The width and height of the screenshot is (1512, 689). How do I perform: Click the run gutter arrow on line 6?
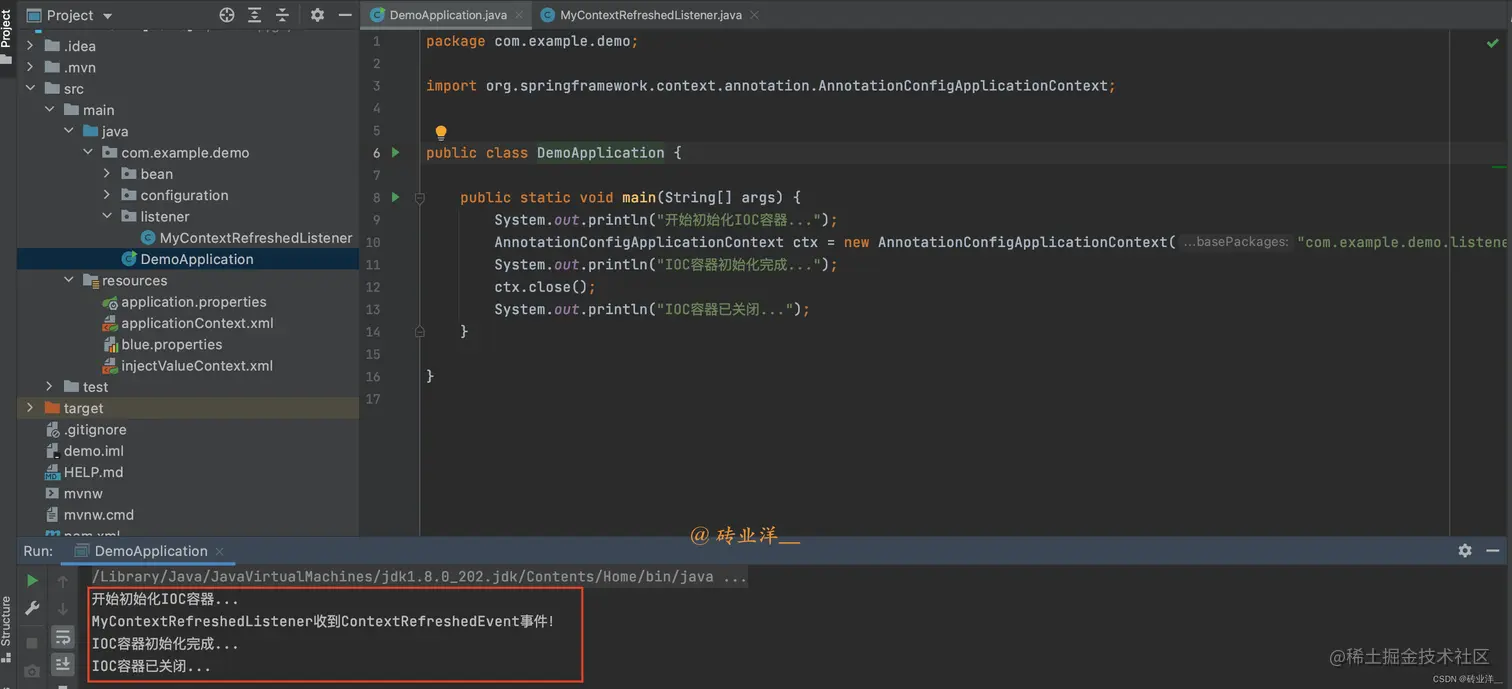pos(396,153)
